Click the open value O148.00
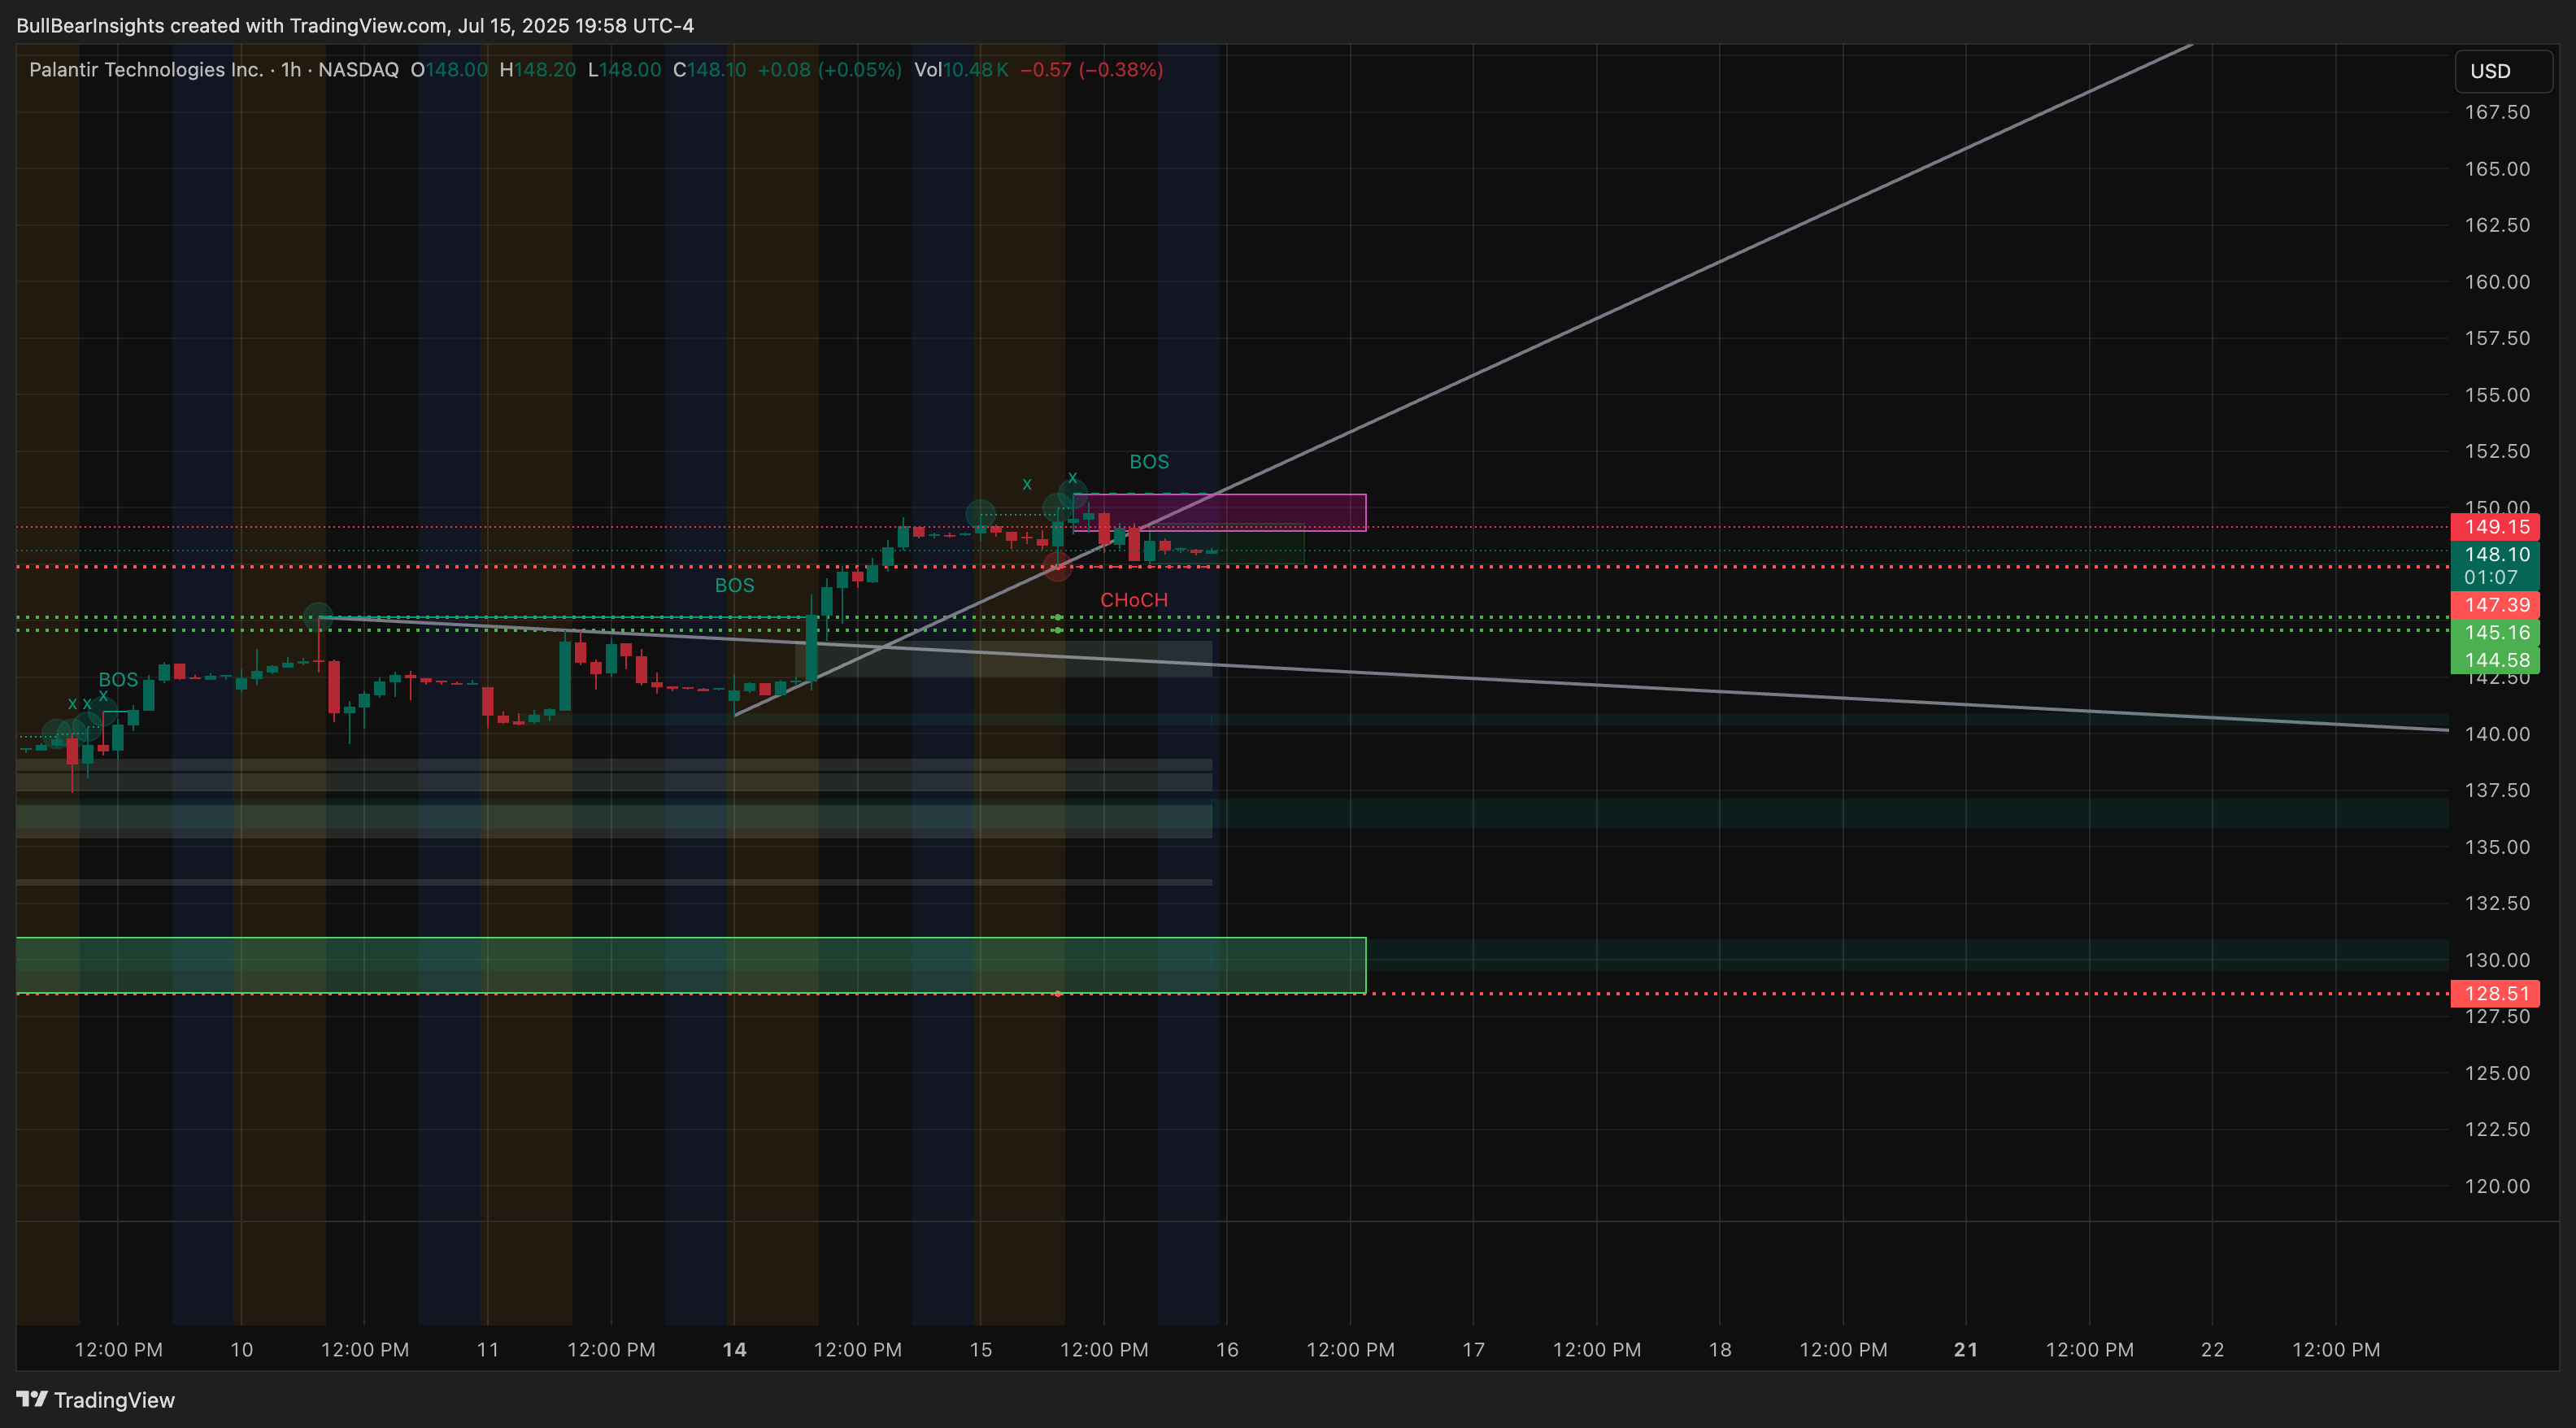This screenshot has height=1428, width=2576. coord(449,70)
